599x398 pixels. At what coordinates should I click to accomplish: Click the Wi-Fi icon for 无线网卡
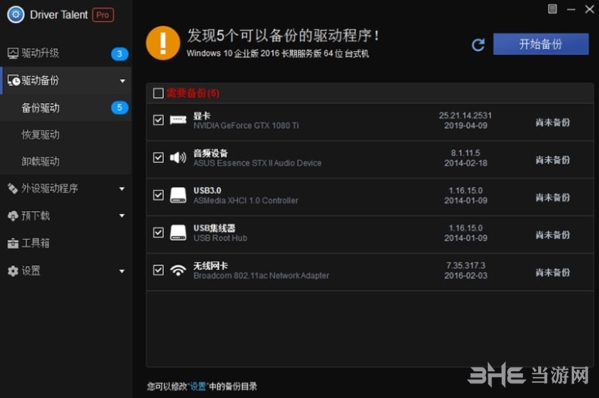point(178,270)
